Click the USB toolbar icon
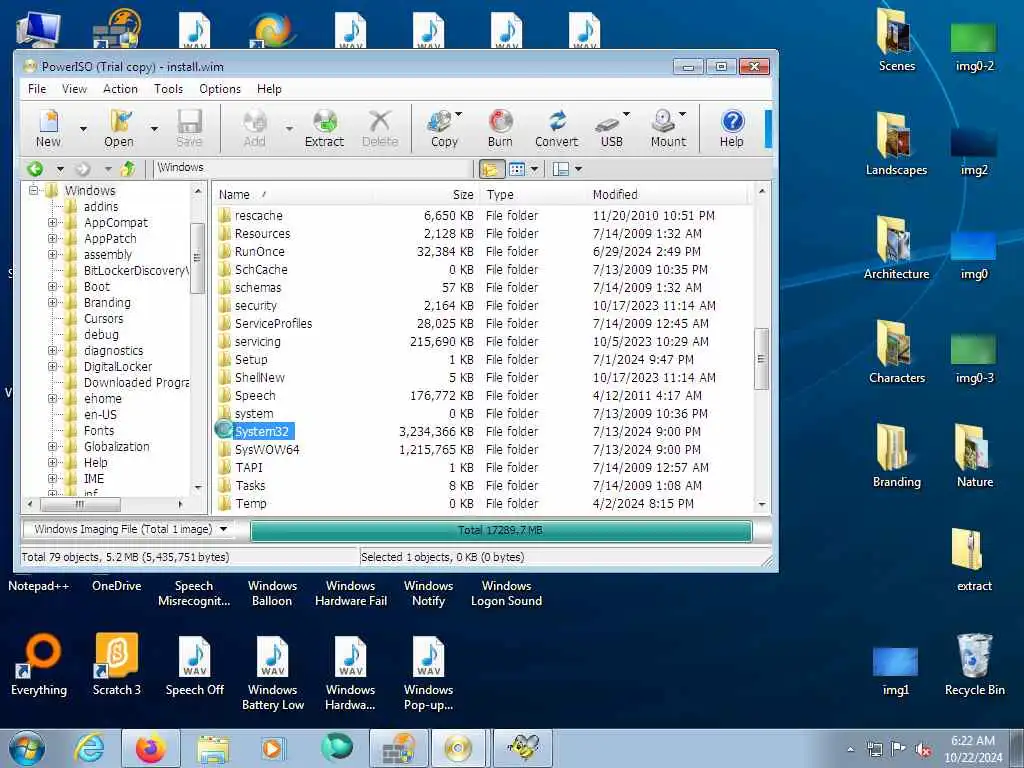The image size is (1024, 768). [x=609, y=128]
